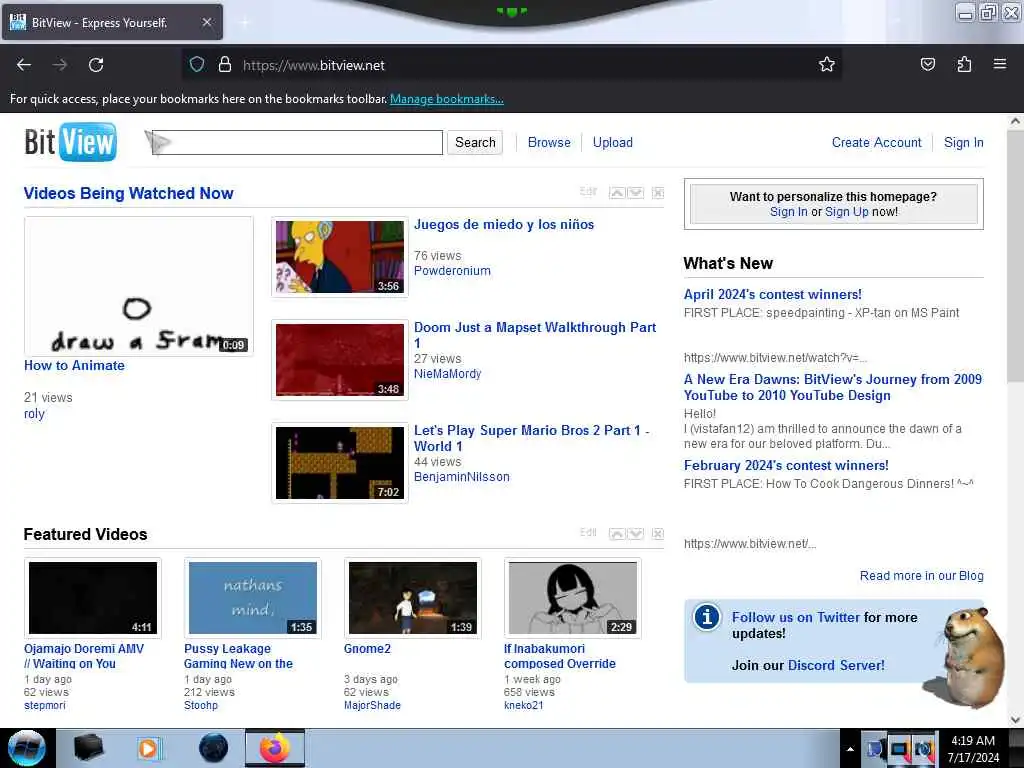Image resolution: width=1024 pixels, height=768 pixels.
Task: Visit BenjaminNilsson's channel
Action: (x=462, y=477)
